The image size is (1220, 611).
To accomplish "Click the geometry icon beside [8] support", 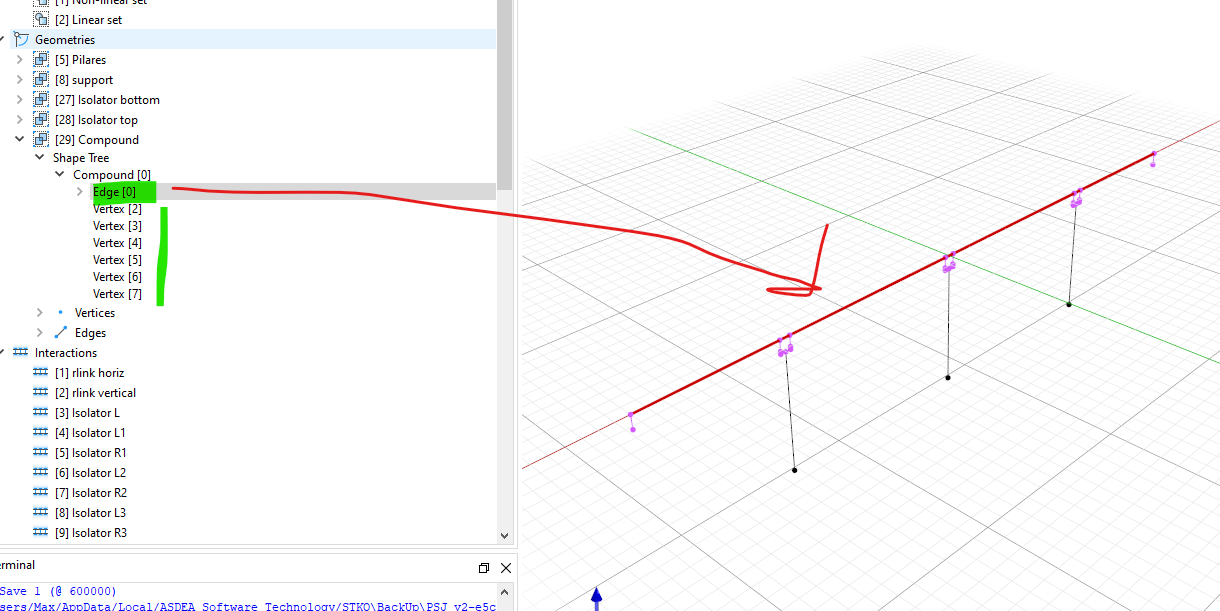I will (x=41, y=80).
